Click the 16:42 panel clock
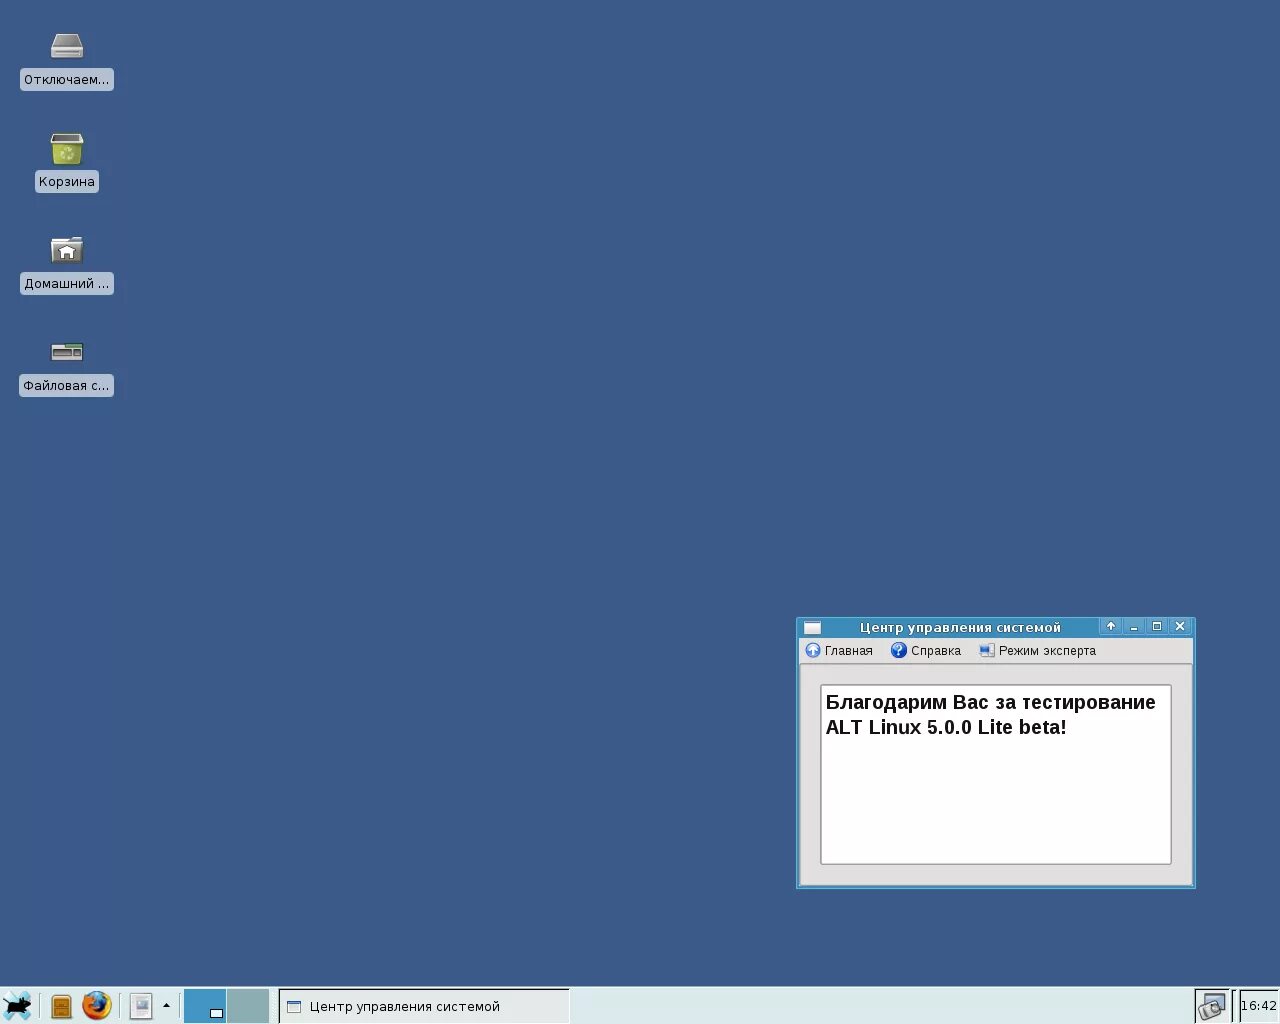The image size is (1280, 1024). 1259,1006
